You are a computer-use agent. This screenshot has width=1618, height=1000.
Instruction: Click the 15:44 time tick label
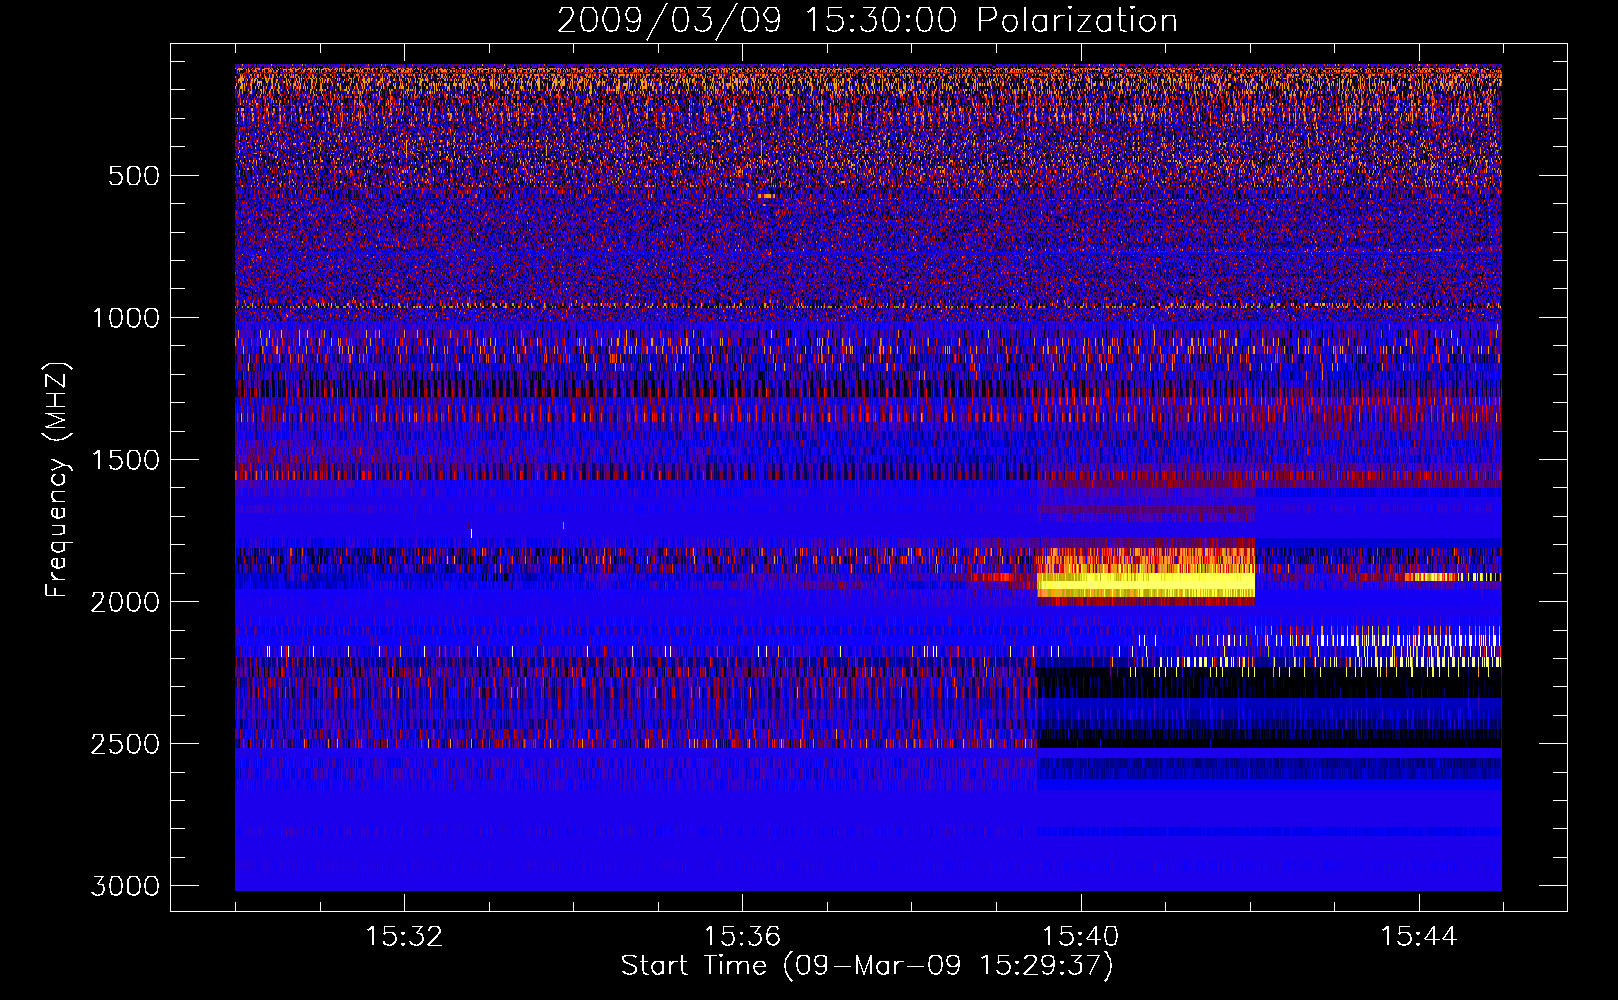[1419, 937]
